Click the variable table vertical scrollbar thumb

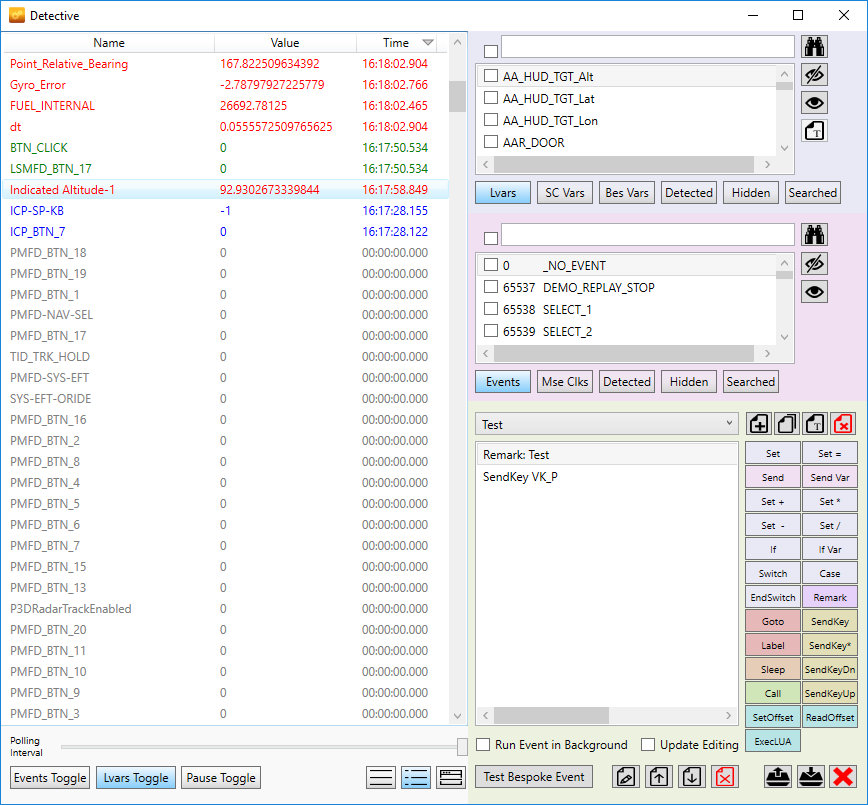tap(457, 97)
